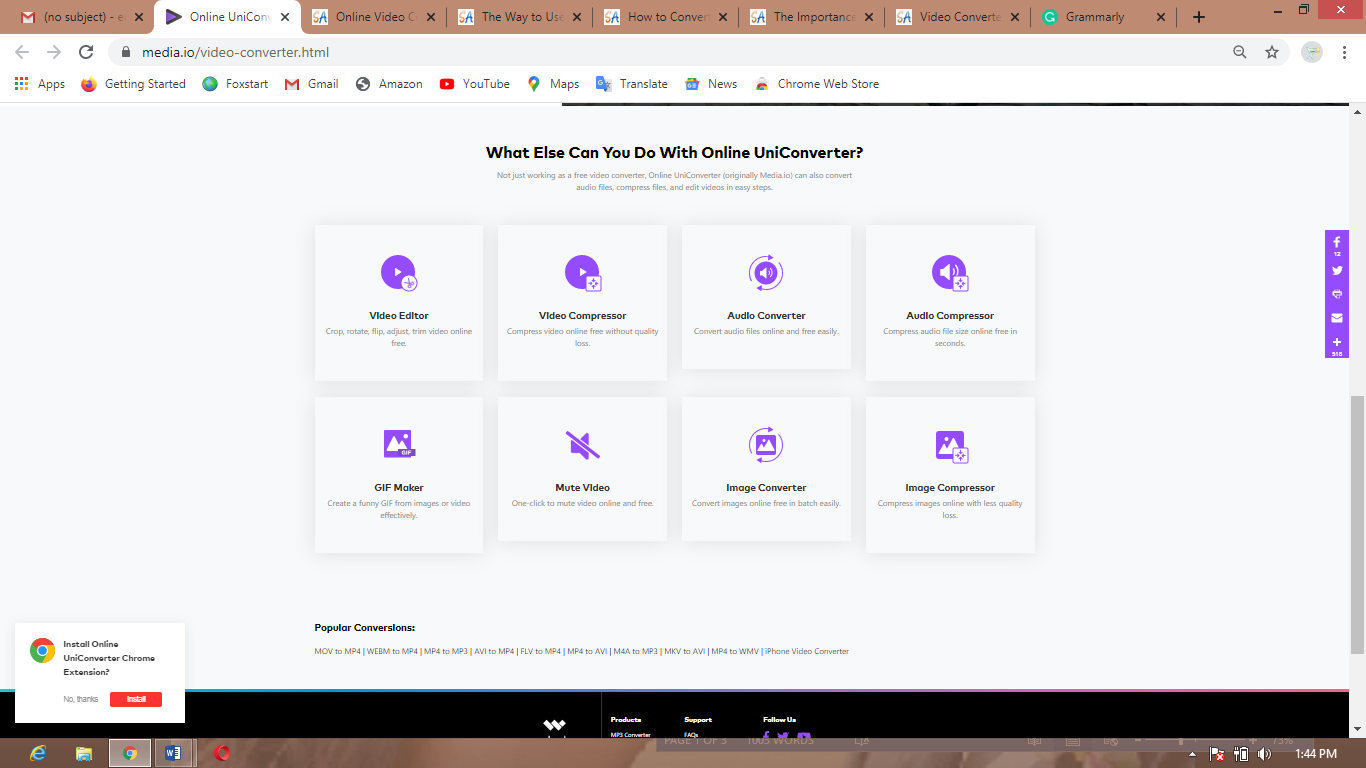The image size is (1366, 768).
Task: Open the AVI to MP4 conversion link
Action: click(x=494, y=651)
